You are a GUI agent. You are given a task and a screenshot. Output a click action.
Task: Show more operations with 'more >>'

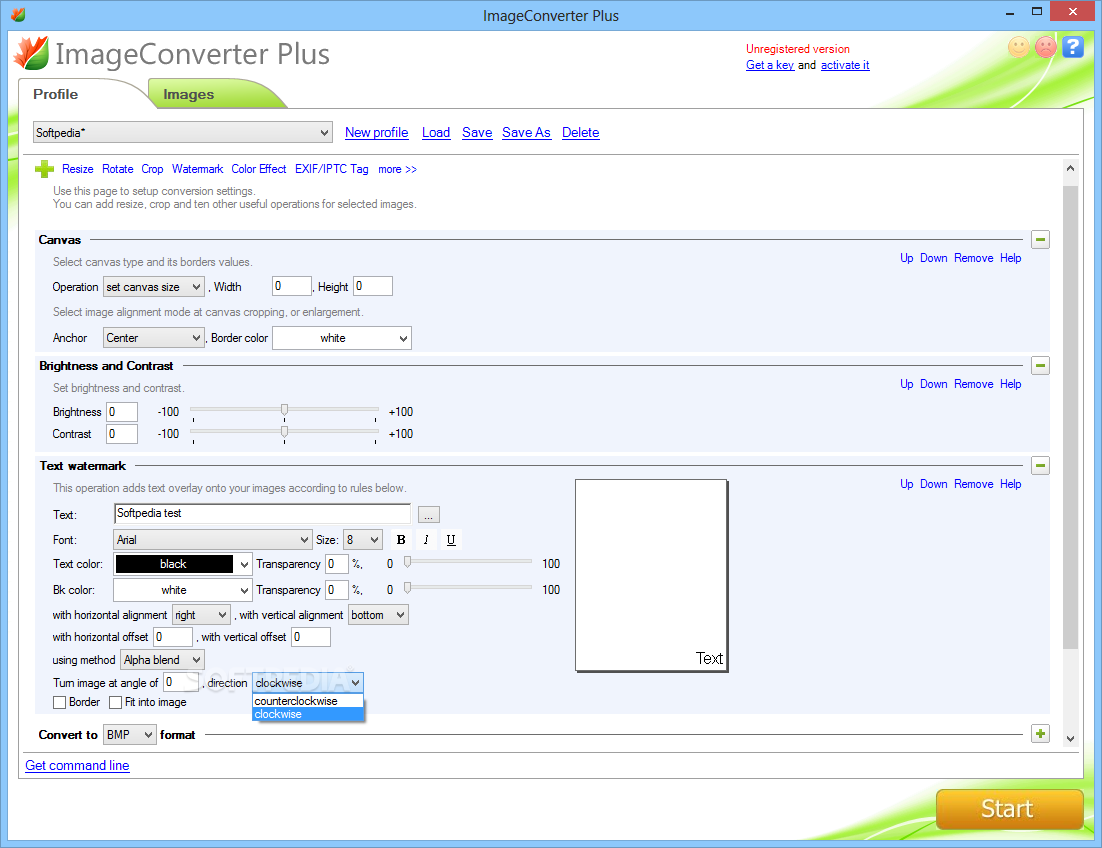pyautogui.click(x=397, y=169)
